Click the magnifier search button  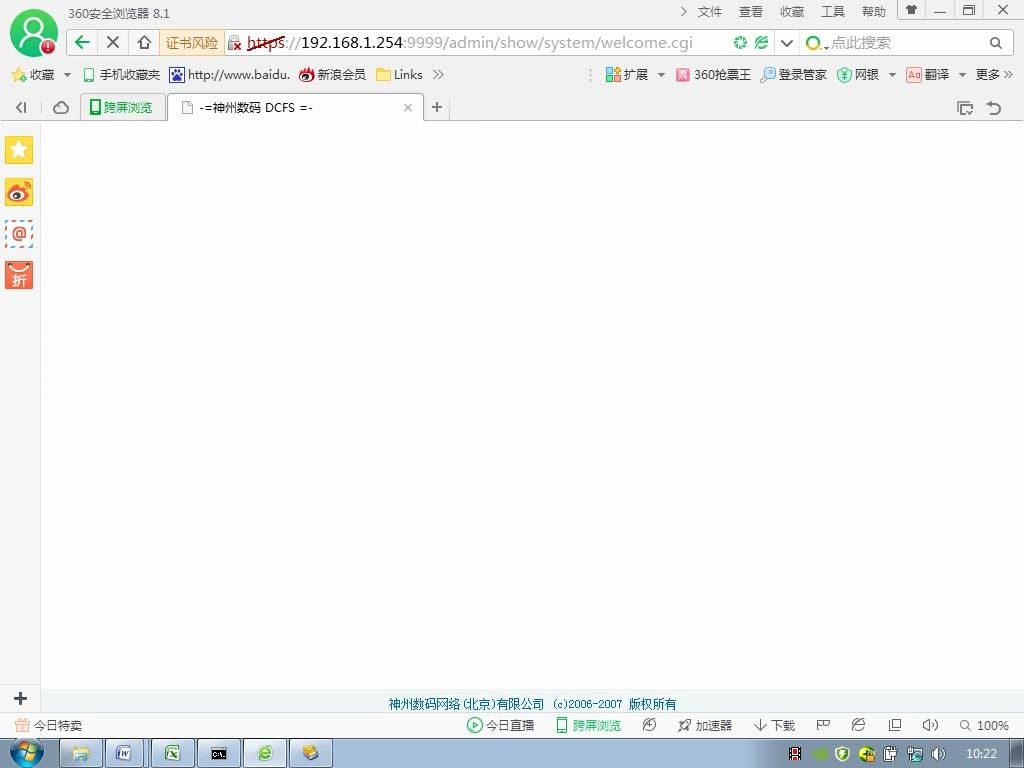(995, 43)
